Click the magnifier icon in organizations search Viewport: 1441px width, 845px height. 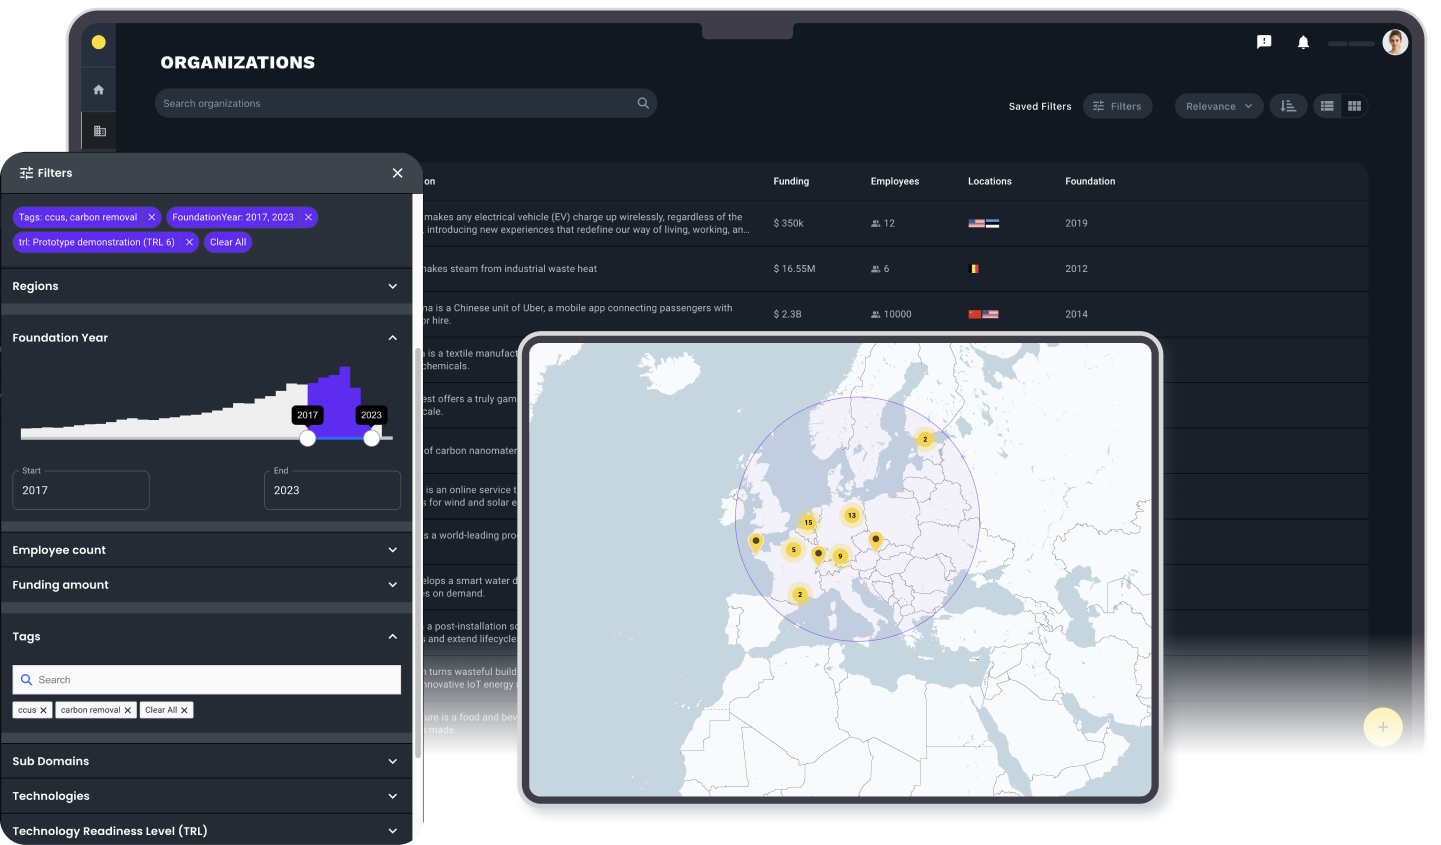643,103
